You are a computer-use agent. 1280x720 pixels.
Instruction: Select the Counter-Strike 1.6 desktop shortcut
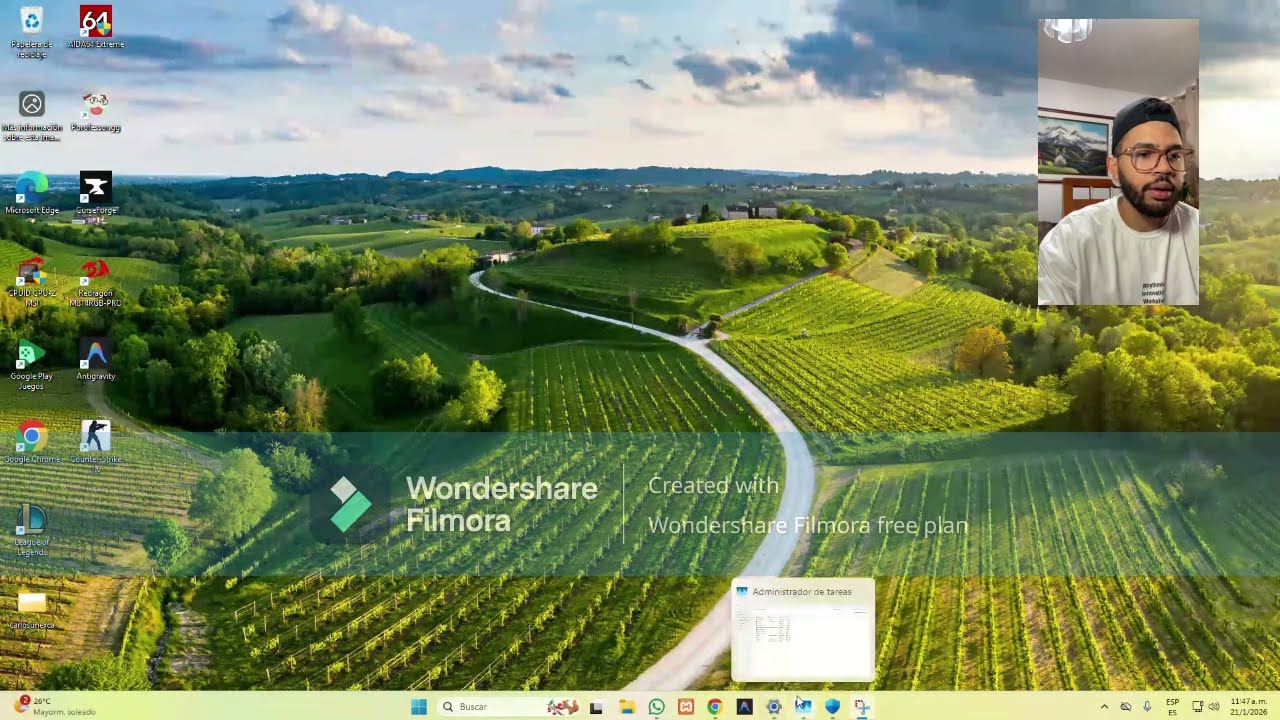(x=96, y=446)
